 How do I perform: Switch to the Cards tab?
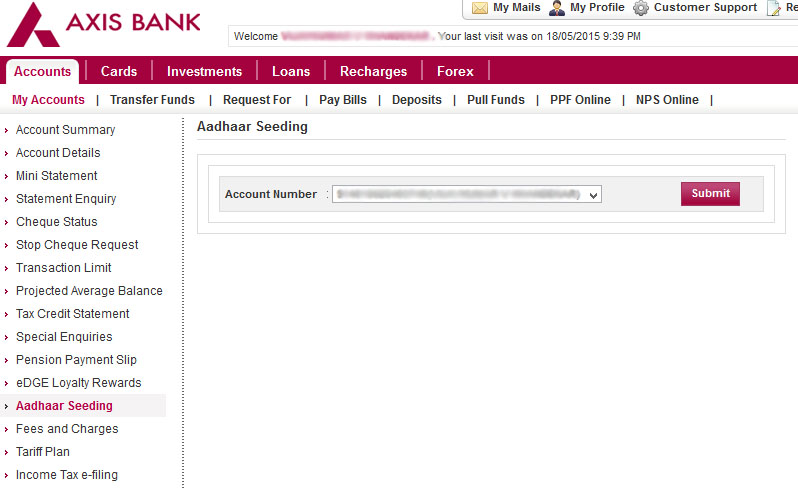119,71
